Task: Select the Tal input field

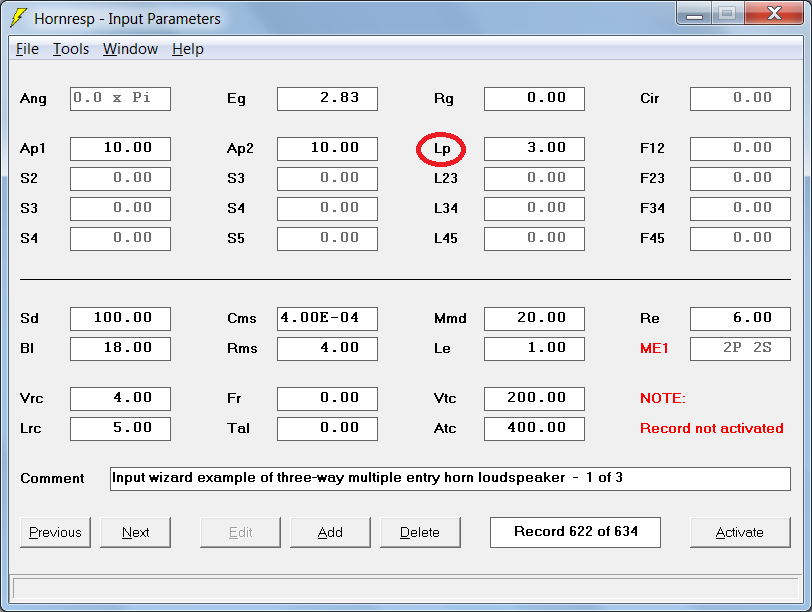Action: point(327,429)
